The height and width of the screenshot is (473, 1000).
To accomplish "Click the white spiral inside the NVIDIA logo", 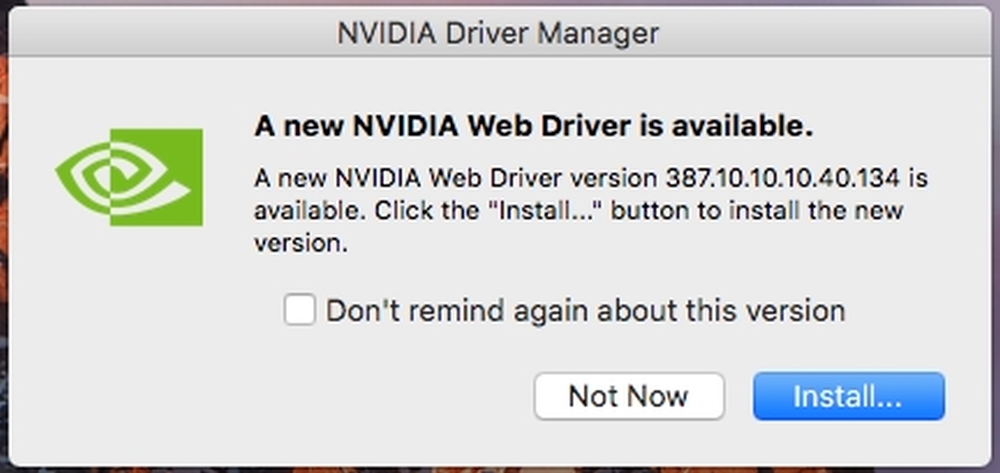I will click(x=121, y=177).
